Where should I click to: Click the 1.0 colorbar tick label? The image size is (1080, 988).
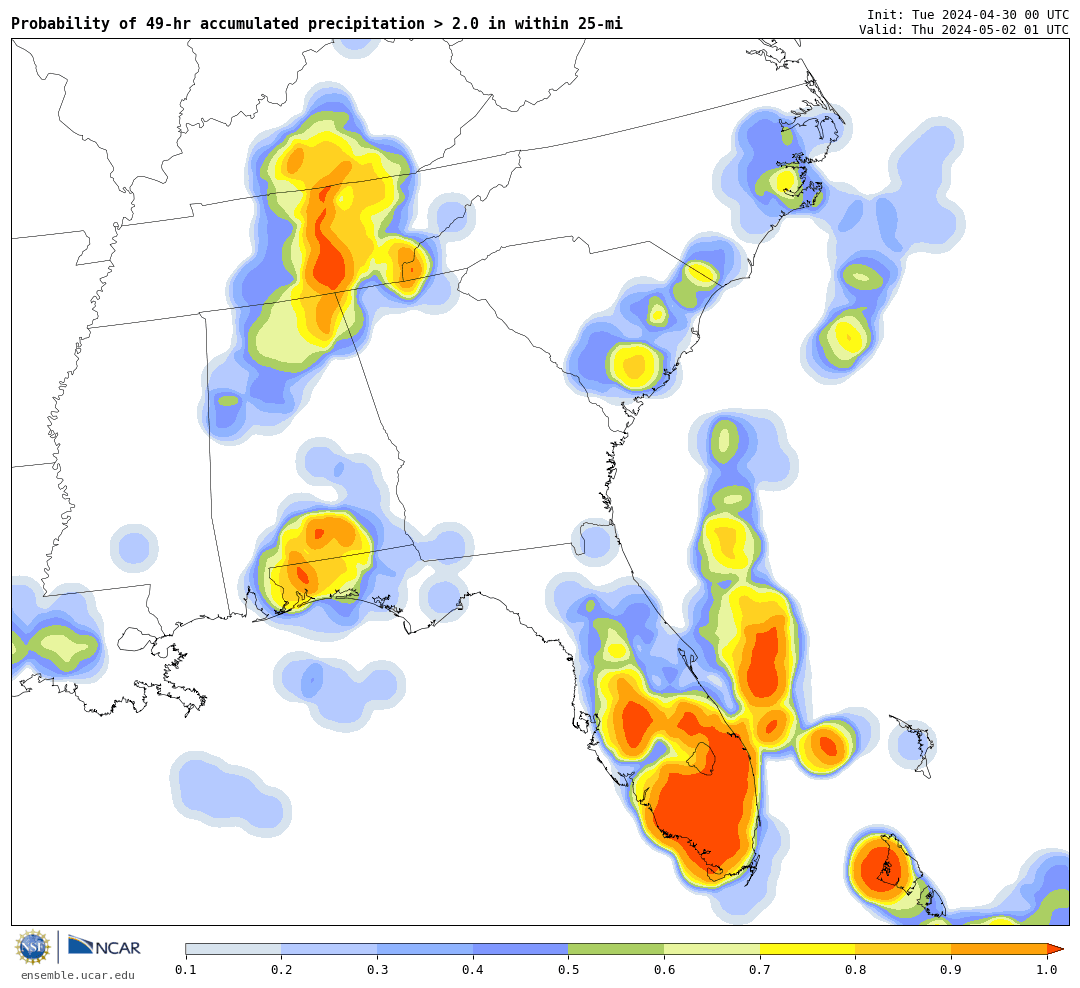[1047, 969]
